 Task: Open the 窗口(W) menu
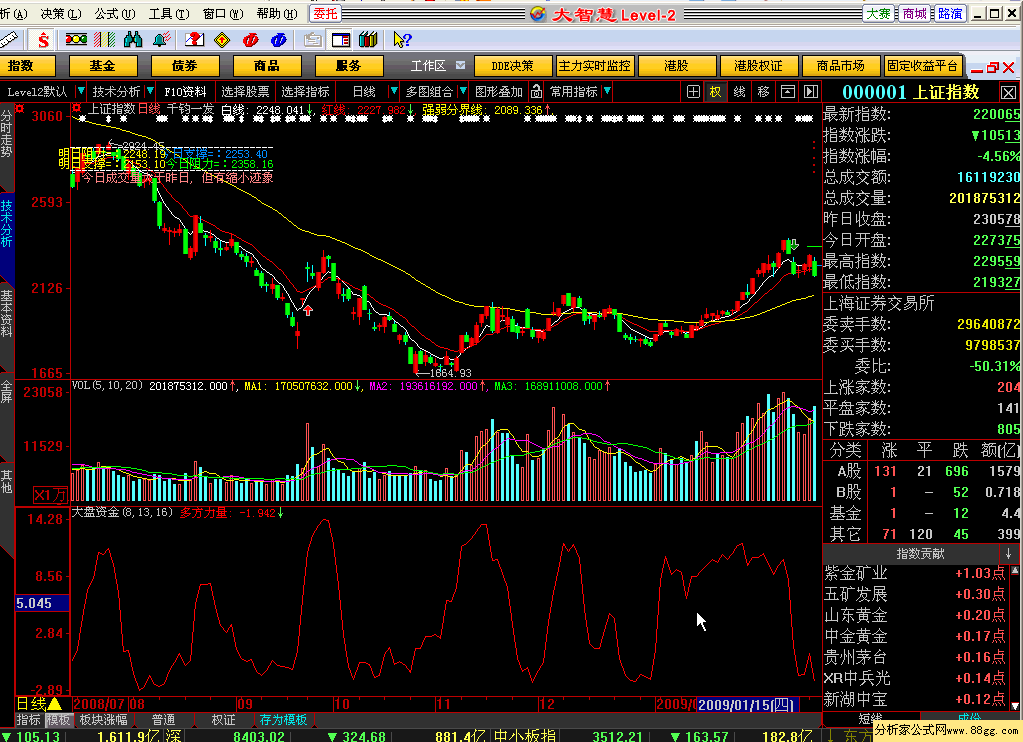click(x=223, y=14)
